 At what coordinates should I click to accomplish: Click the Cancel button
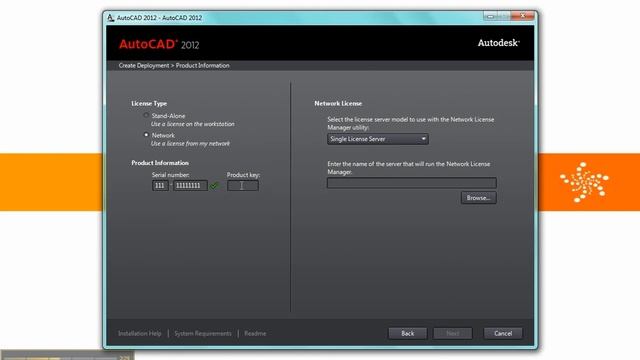click(x=503, y=333)
